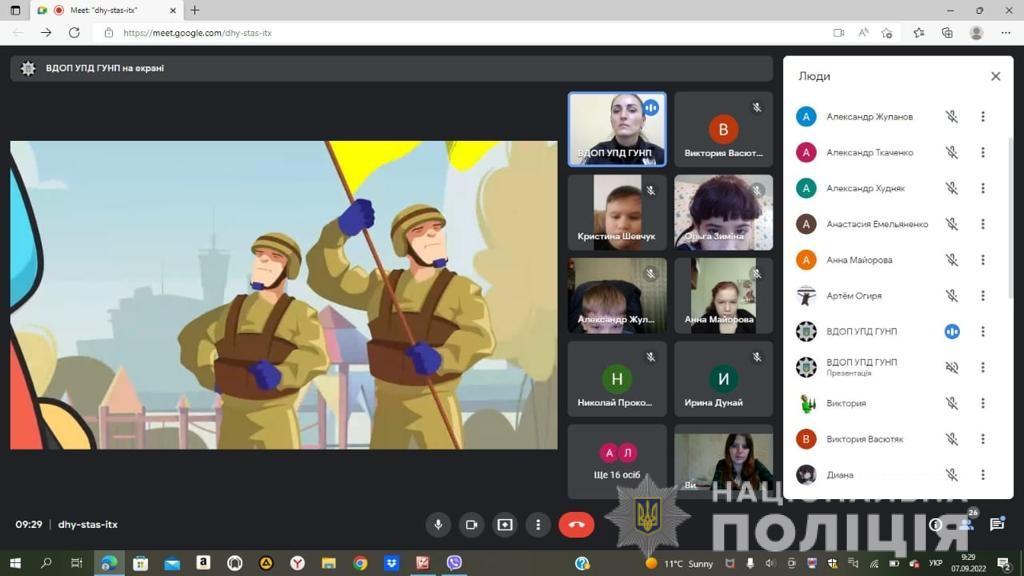Viewport: 1024px width, 576px height.
Task: Select Александр Жупанов avatar in people list
Action: click(806, 117)
